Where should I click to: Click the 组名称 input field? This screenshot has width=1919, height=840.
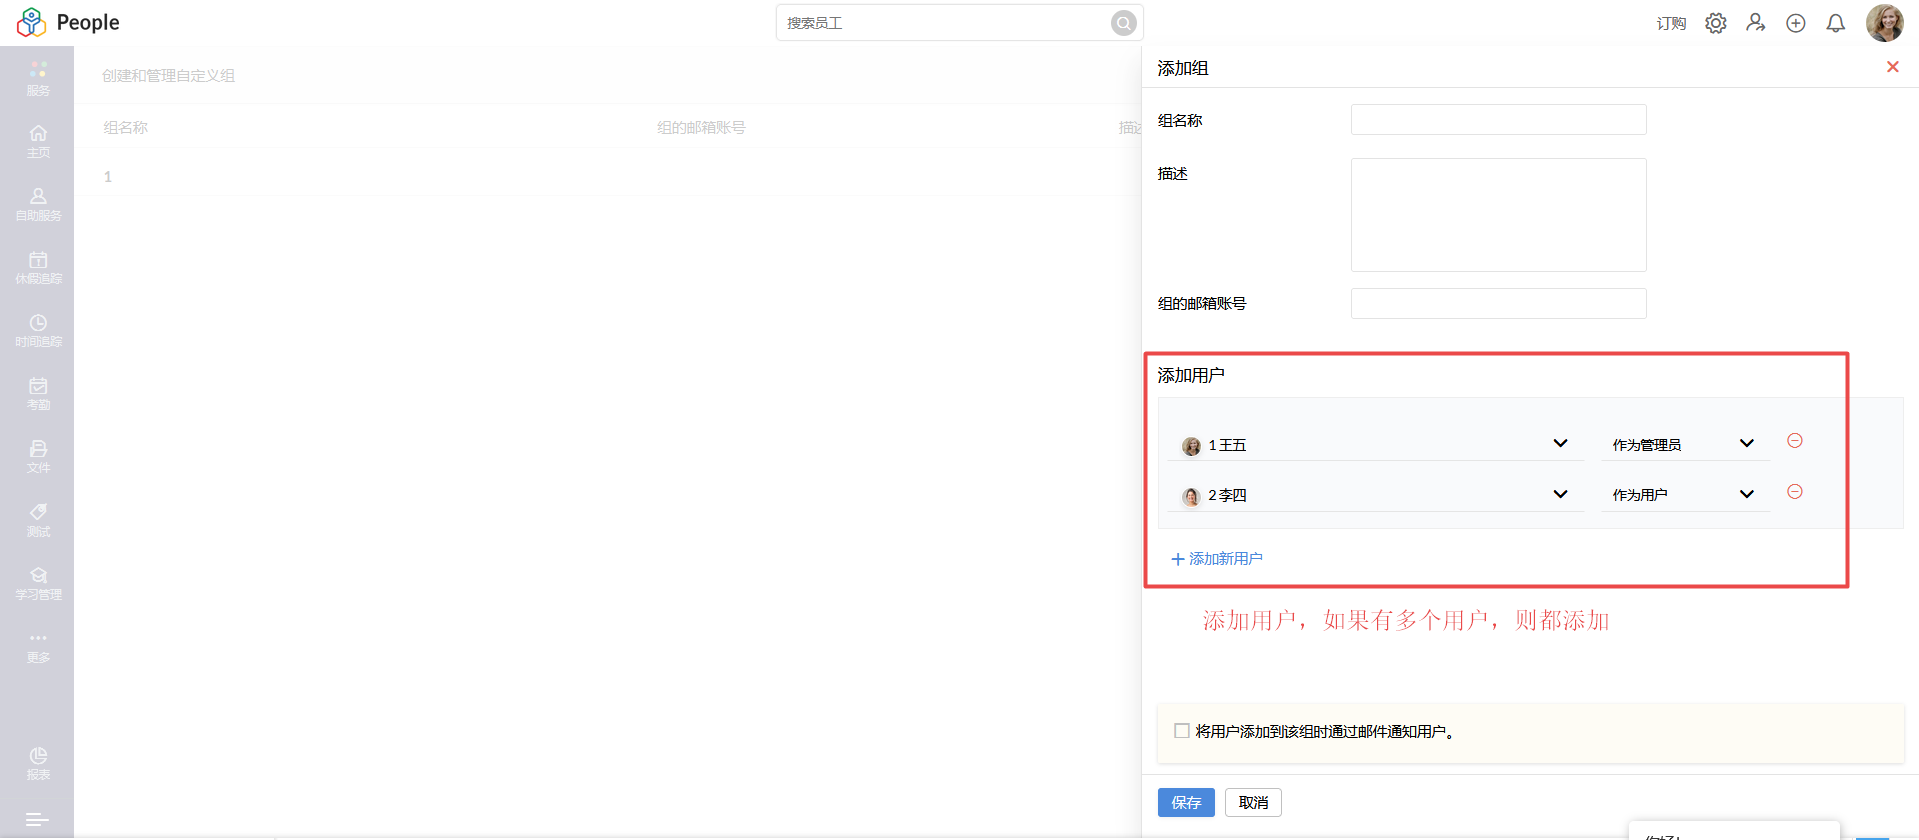(1497, 120)
